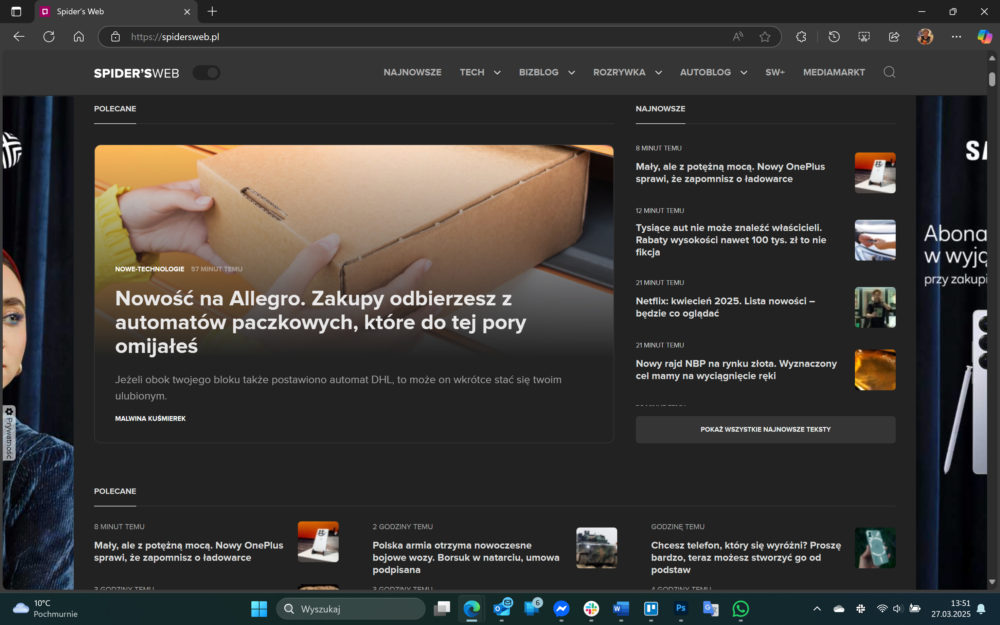This screenshot has height=625, width=1000.
Task: Open the privacy settings gear tab
Action: (9, 432)
